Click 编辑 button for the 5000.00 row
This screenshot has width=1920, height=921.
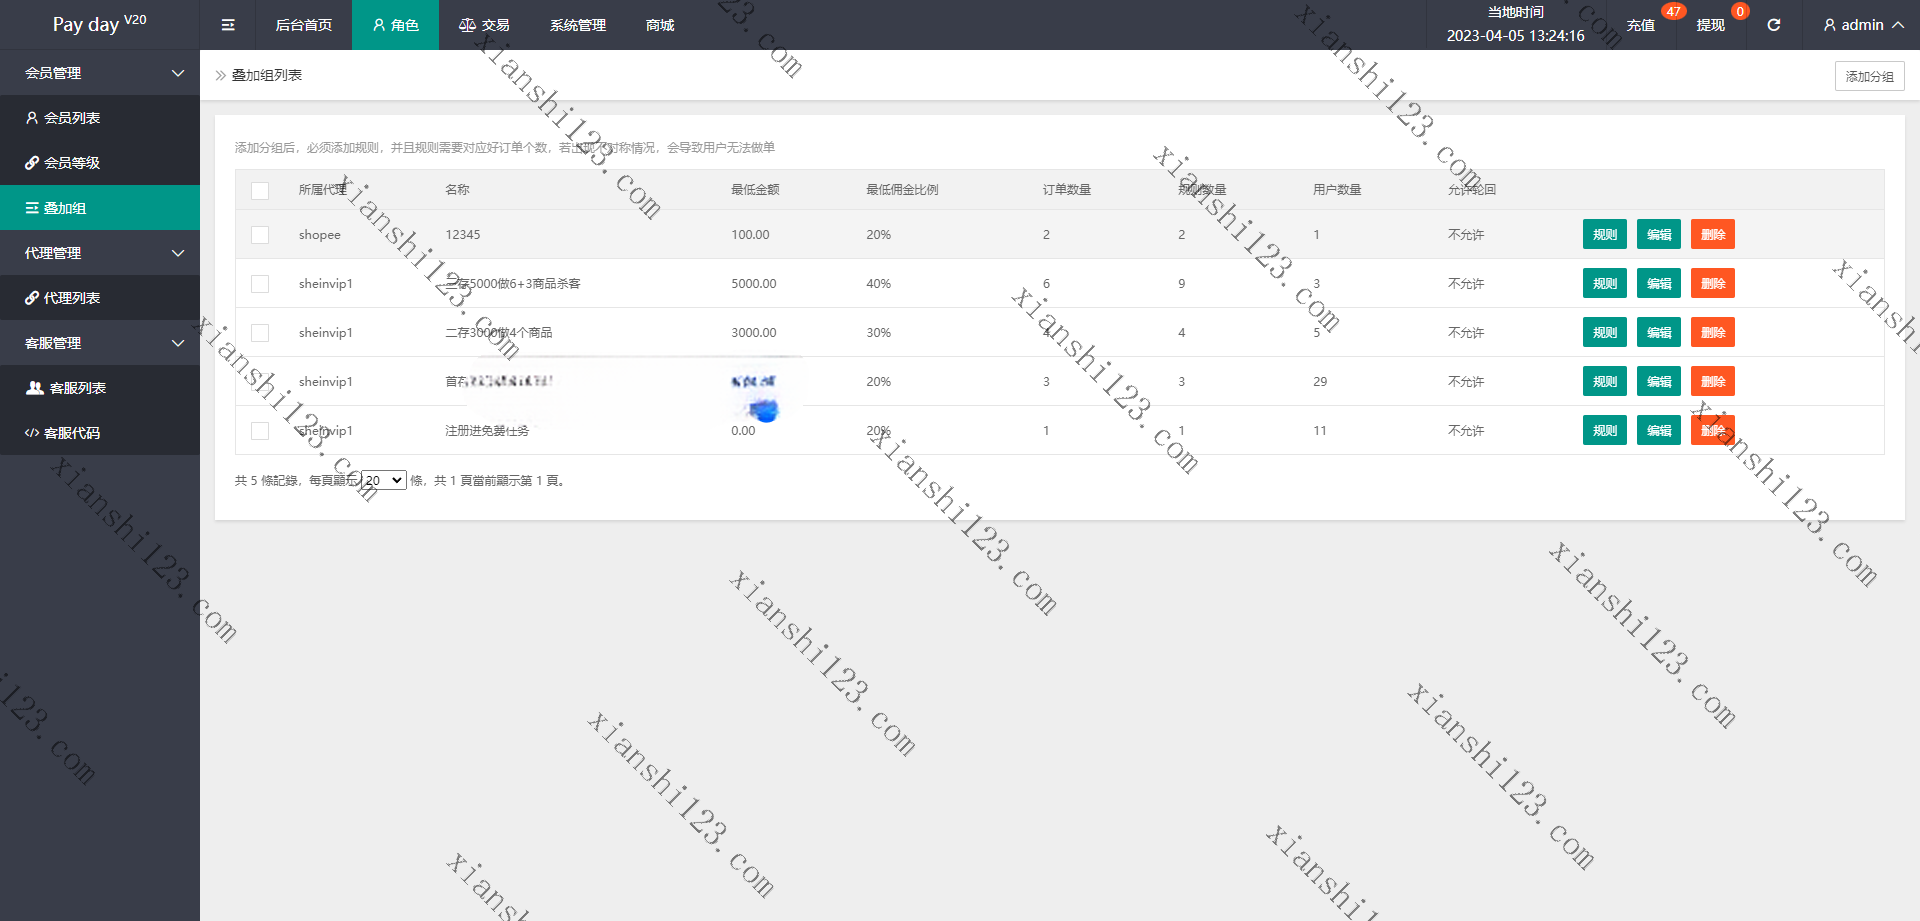click(1659, 283)
